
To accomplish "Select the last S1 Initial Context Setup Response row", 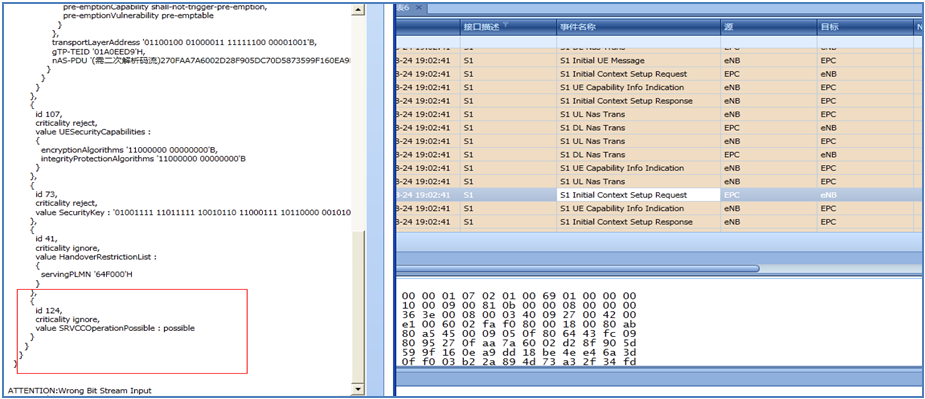I will click(x=660, y=222).
